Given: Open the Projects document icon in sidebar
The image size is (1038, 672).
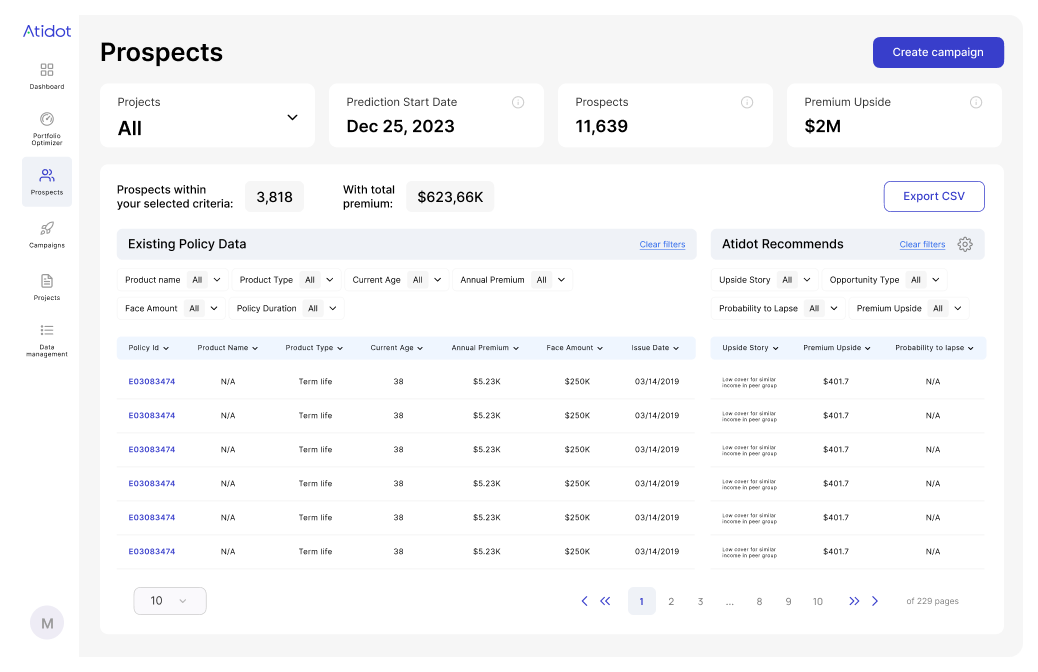Looking at the screenshot, I should [x=47, y=281].
